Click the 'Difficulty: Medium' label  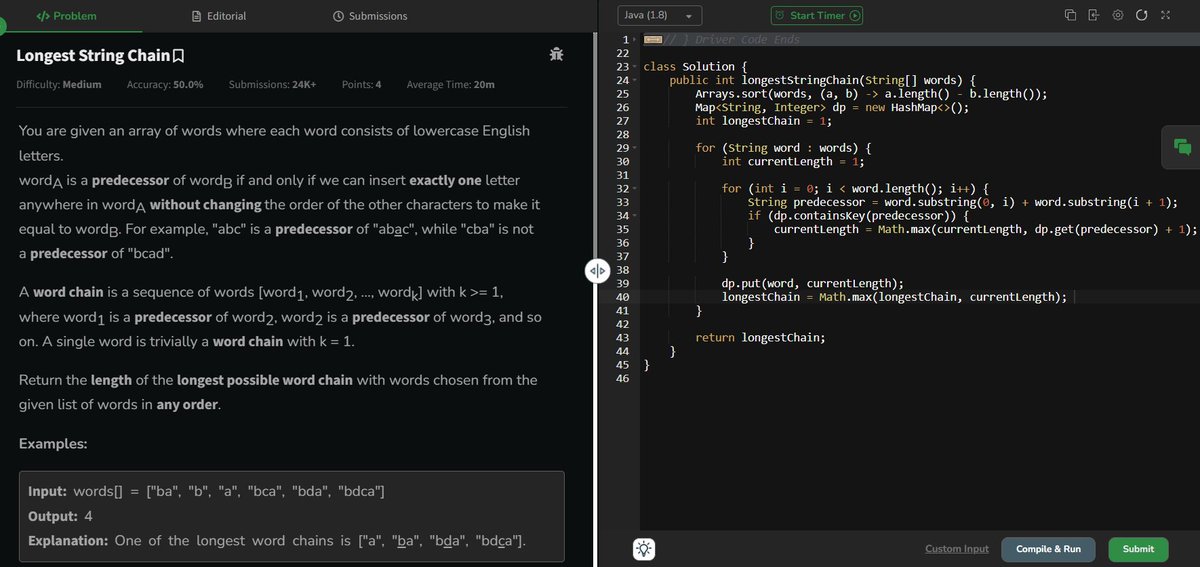(x=59, y=85)
